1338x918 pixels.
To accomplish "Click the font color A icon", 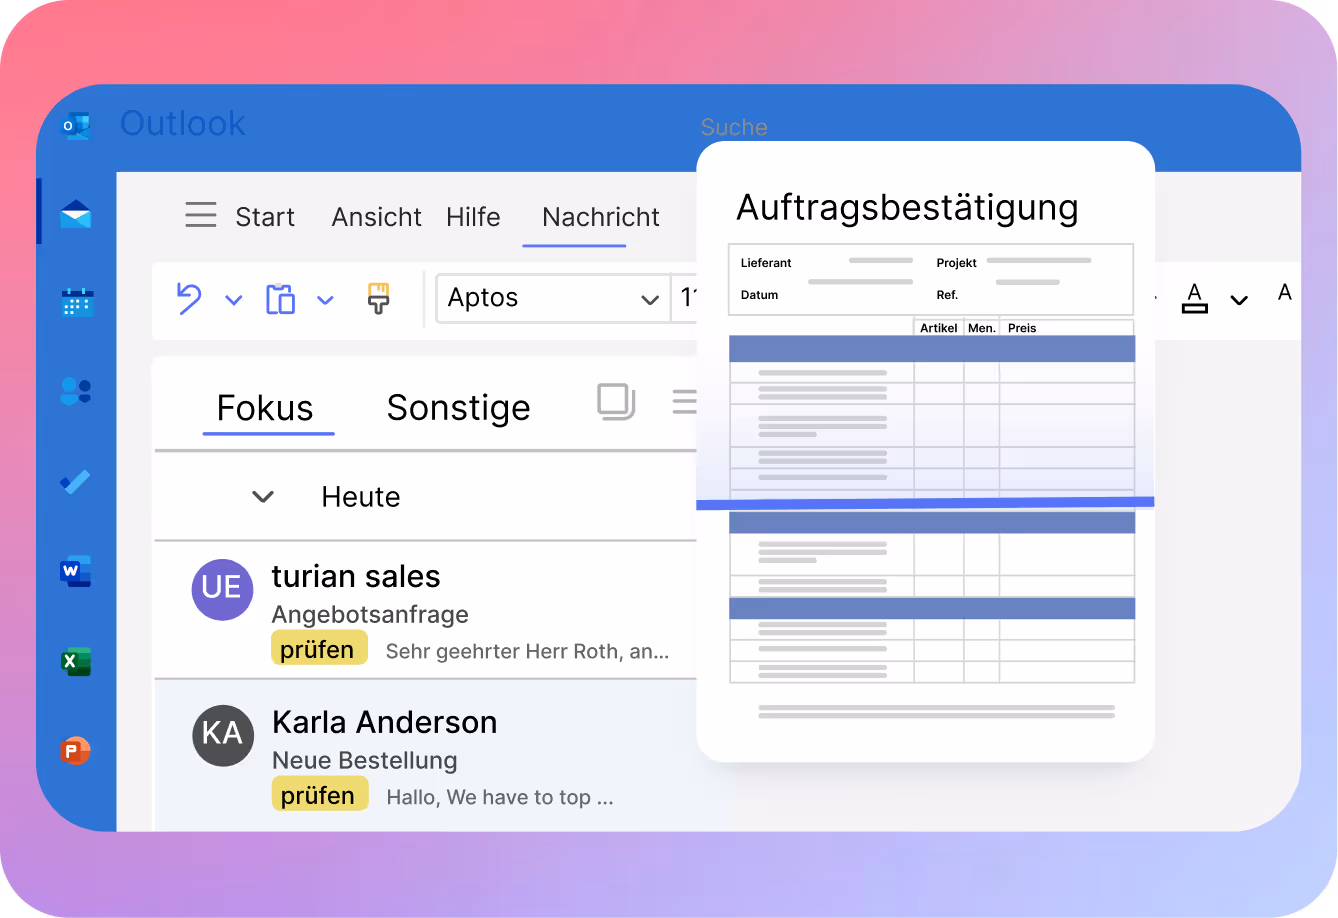I will pos(1194,298).
